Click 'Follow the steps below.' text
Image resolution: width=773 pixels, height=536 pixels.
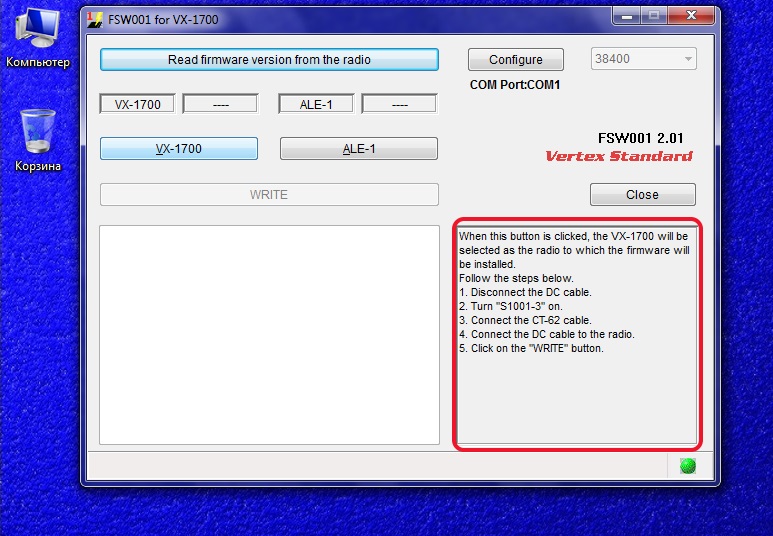[x=516, y=278]
